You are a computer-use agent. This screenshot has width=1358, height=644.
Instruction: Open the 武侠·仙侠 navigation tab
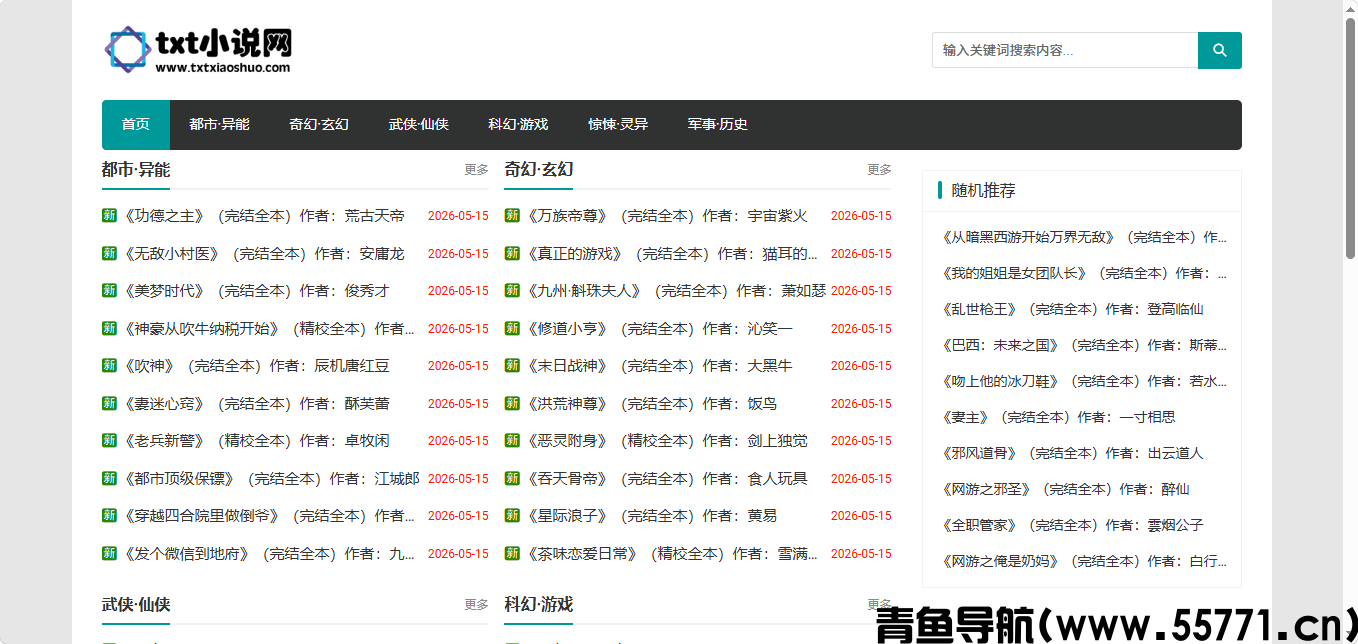pyautogui.click(x=419, y=124)
